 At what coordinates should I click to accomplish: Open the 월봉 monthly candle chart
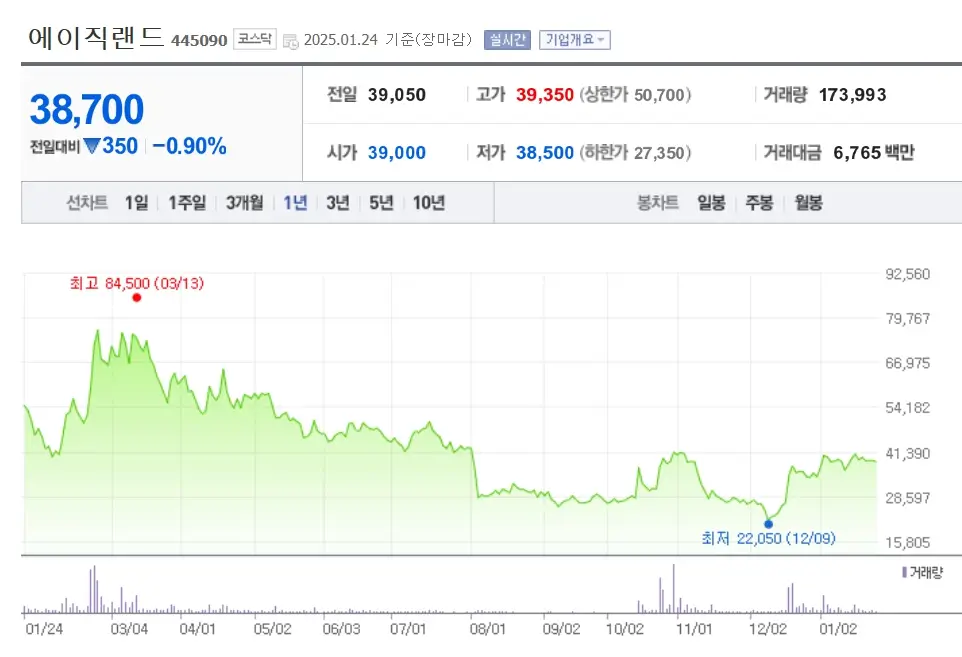click(x=808, y=202)
